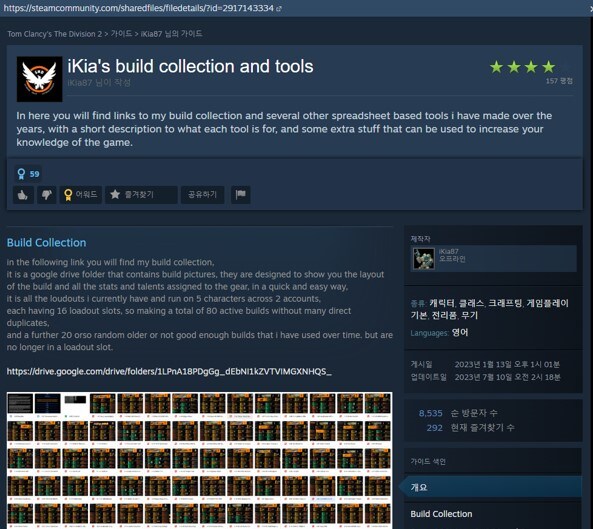The image size is (593, 529).
Task: Open the 가이드 breadcrumb link
Action: [121, 34]
